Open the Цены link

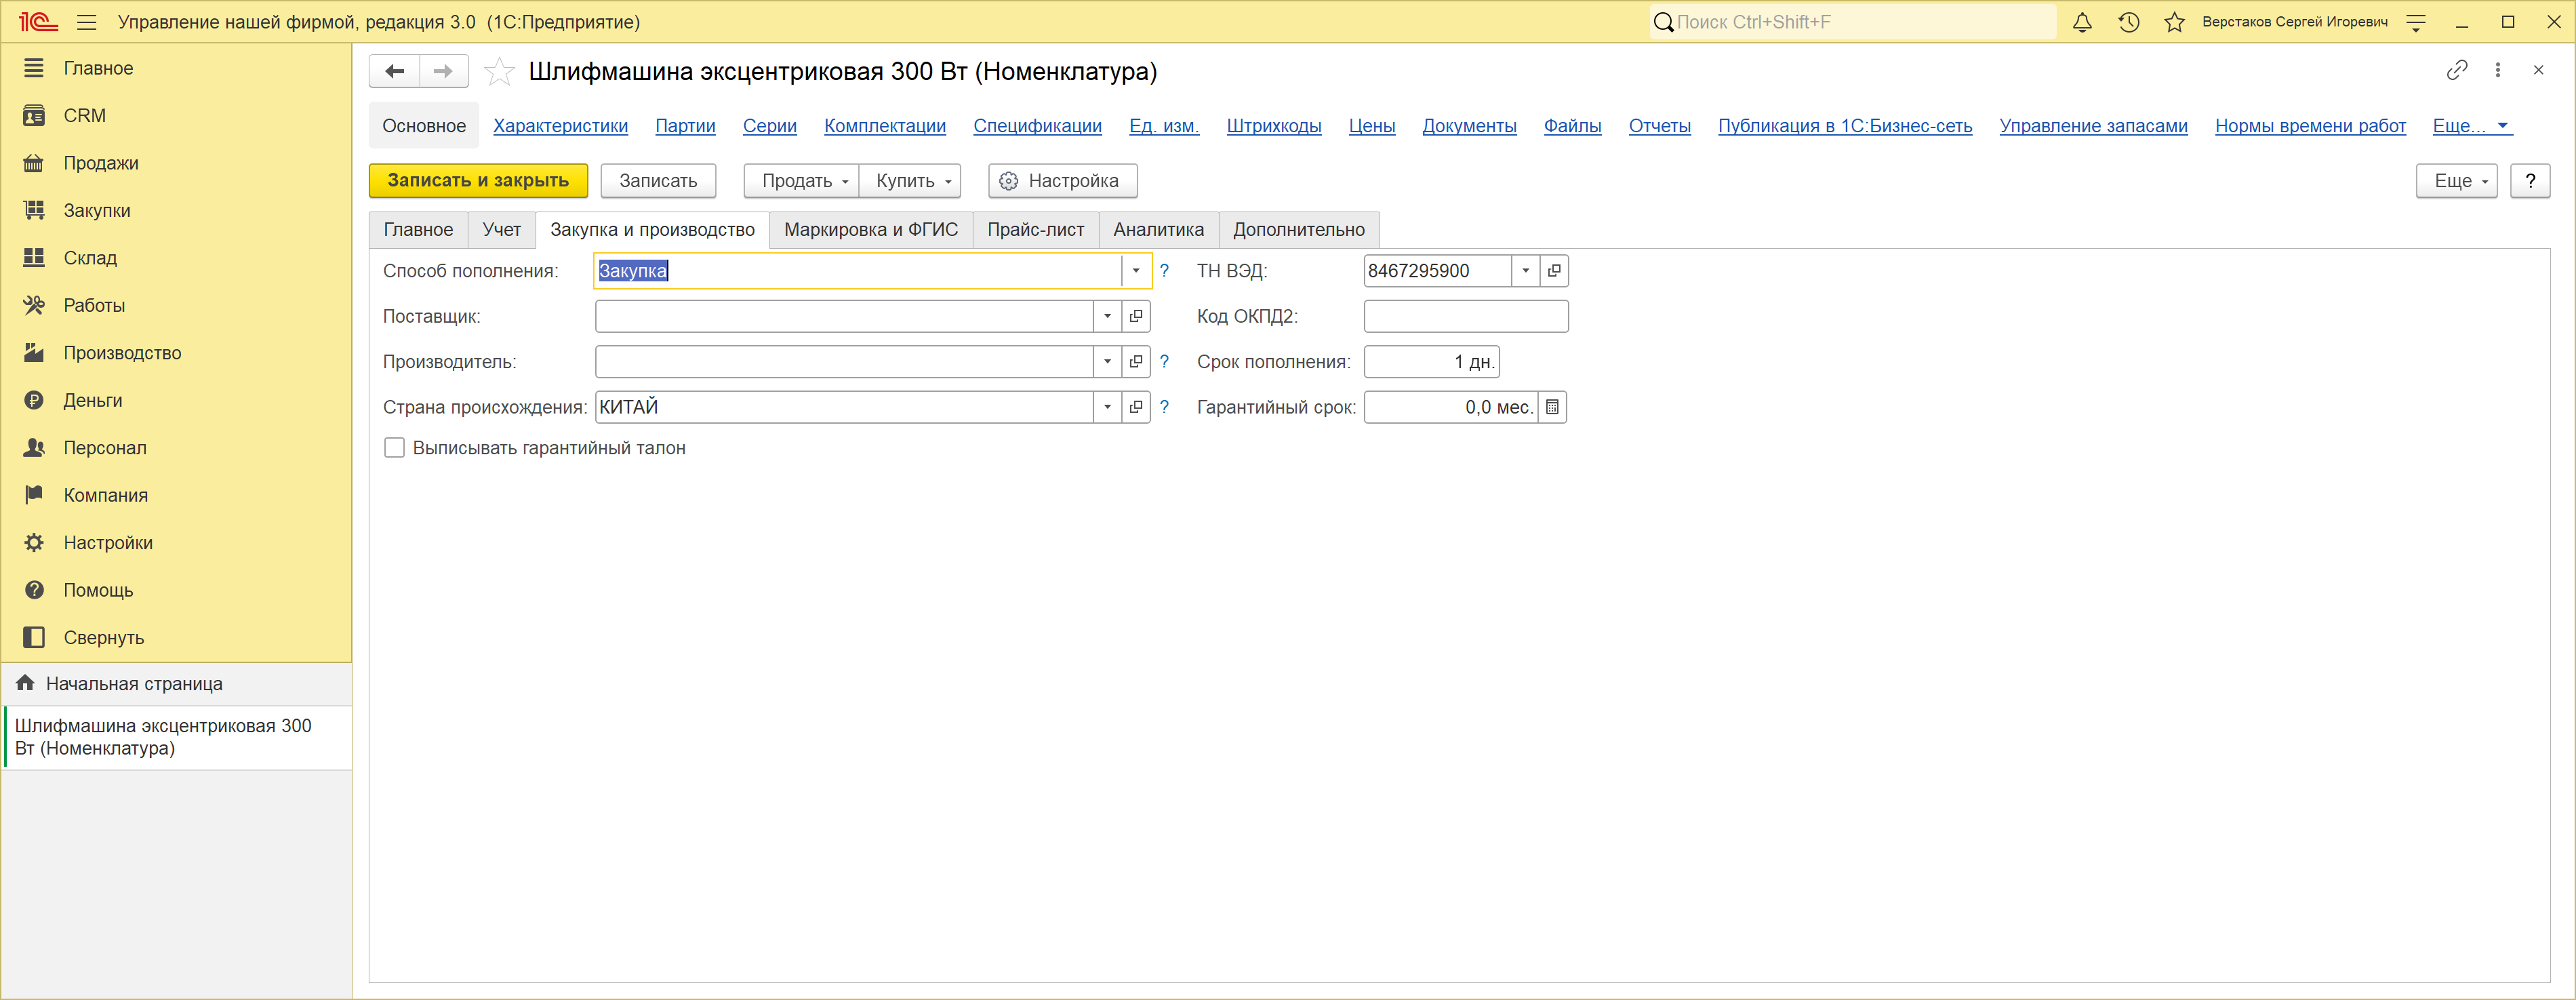click(1372, 126)
